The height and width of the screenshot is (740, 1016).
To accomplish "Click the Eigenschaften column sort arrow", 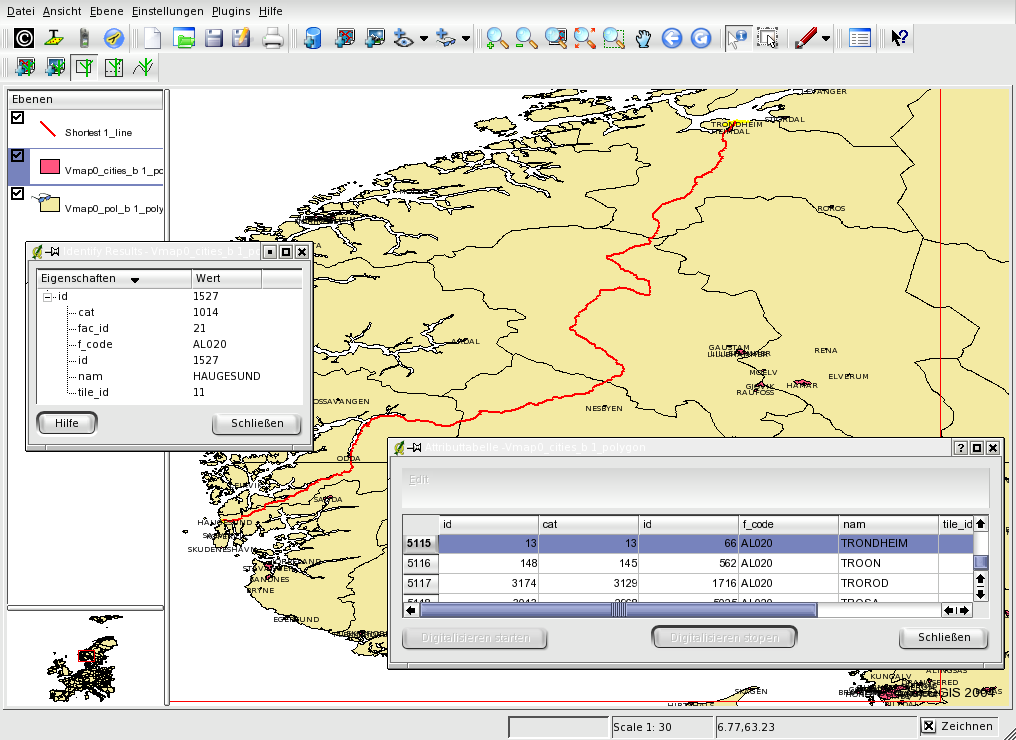I will (134, 280).
